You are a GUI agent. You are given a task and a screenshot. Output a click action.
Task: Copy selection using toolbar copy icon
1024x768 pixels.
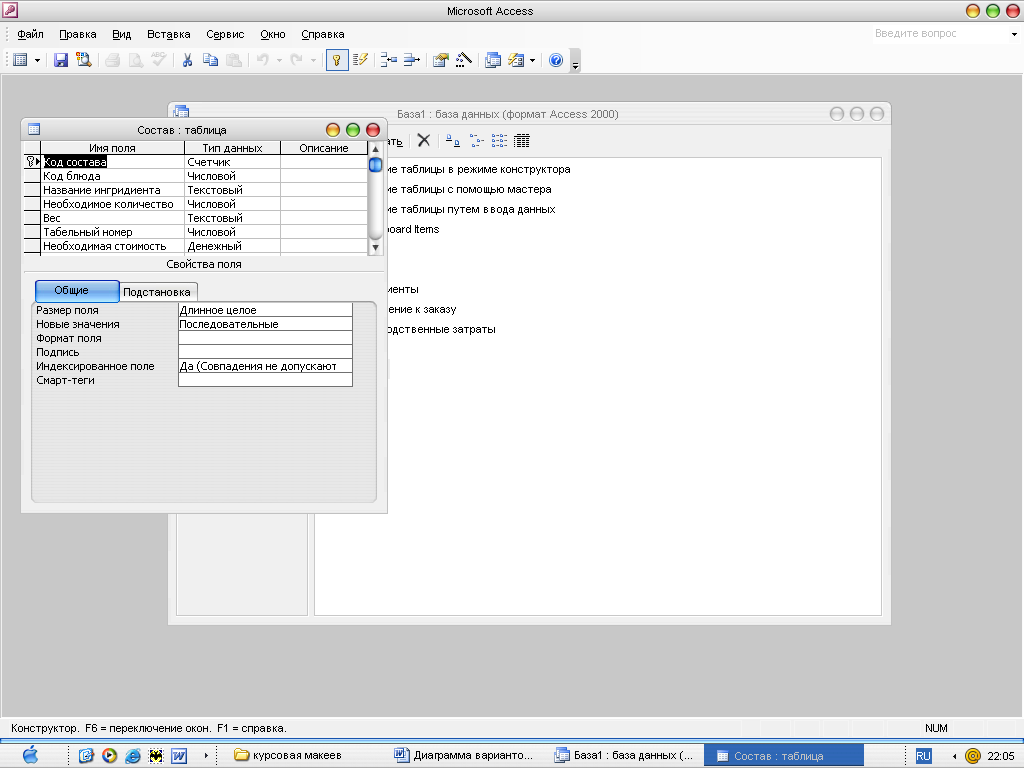click(x=210, y=60)
